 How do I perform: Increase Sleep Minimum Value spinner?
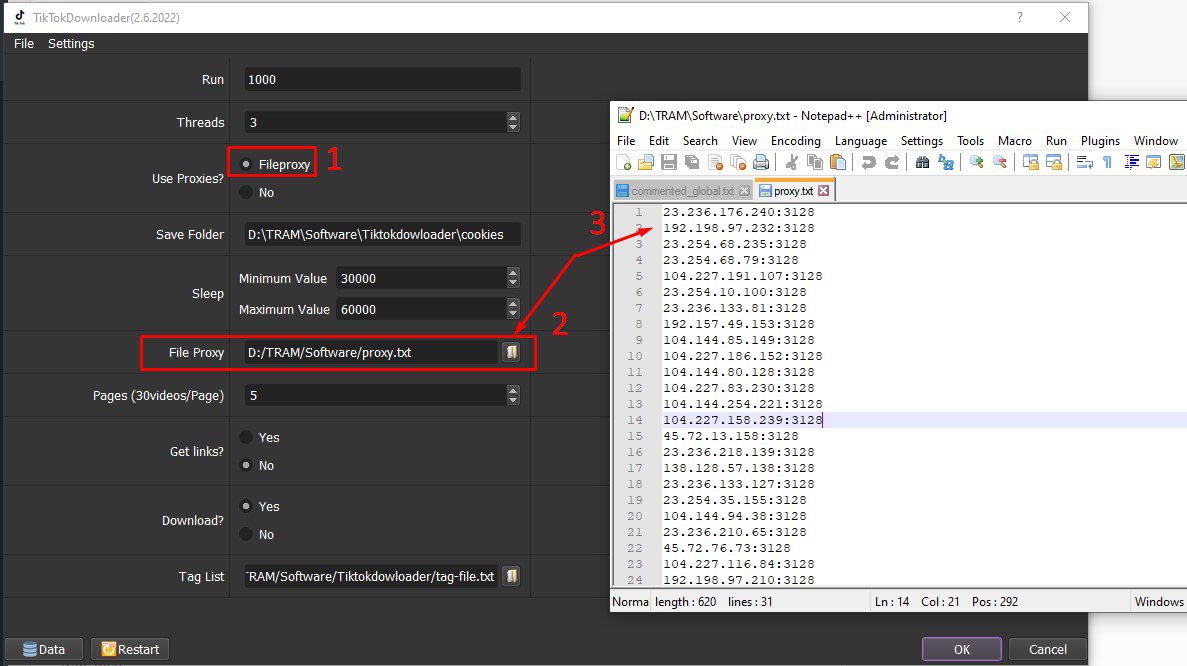coord(513,273)
